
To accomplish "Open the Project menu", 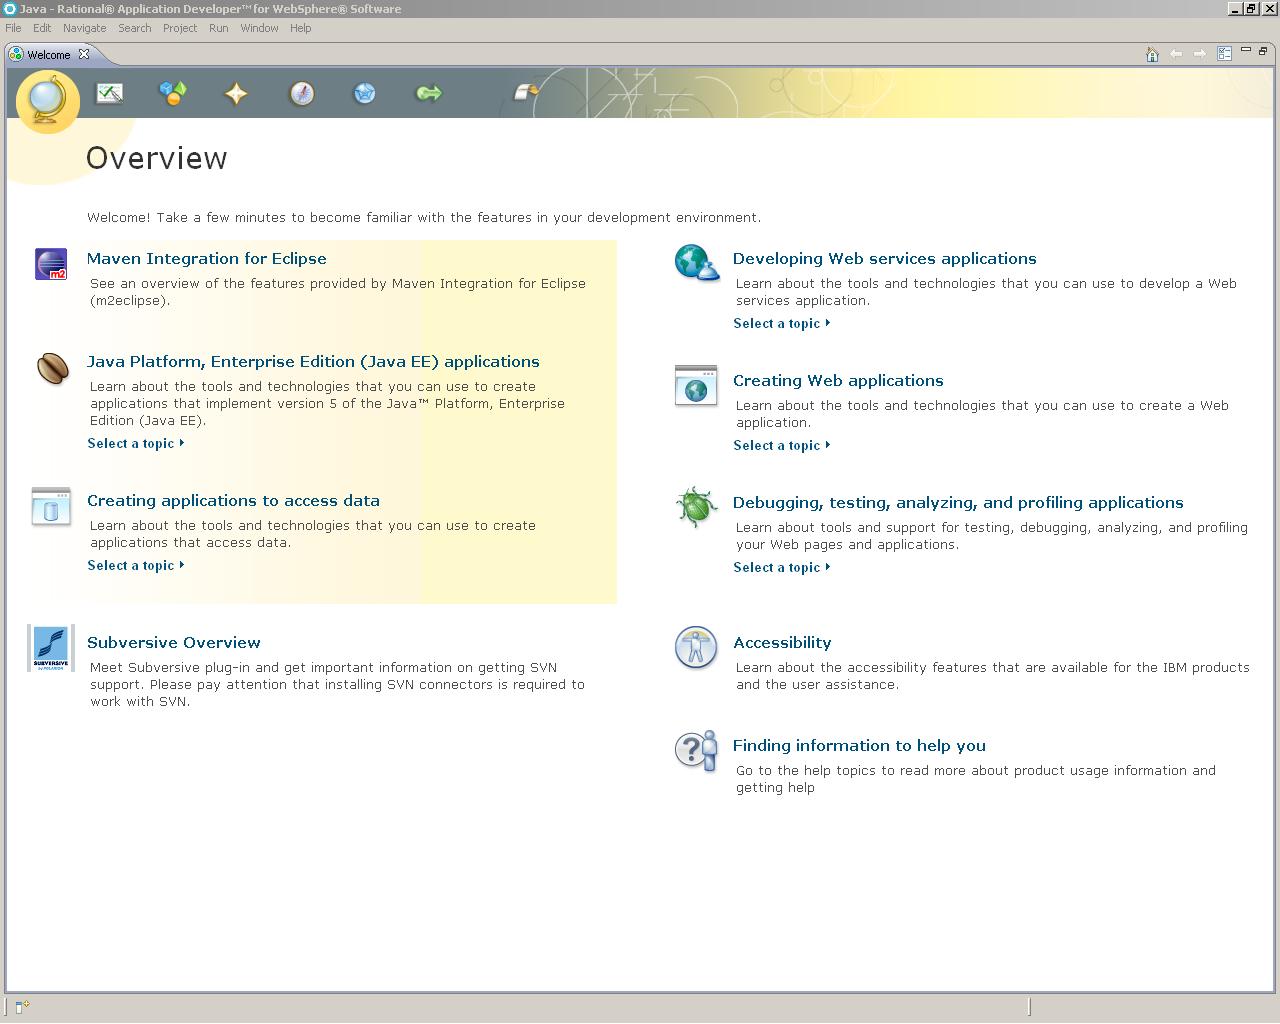I will tap(180, 28).
